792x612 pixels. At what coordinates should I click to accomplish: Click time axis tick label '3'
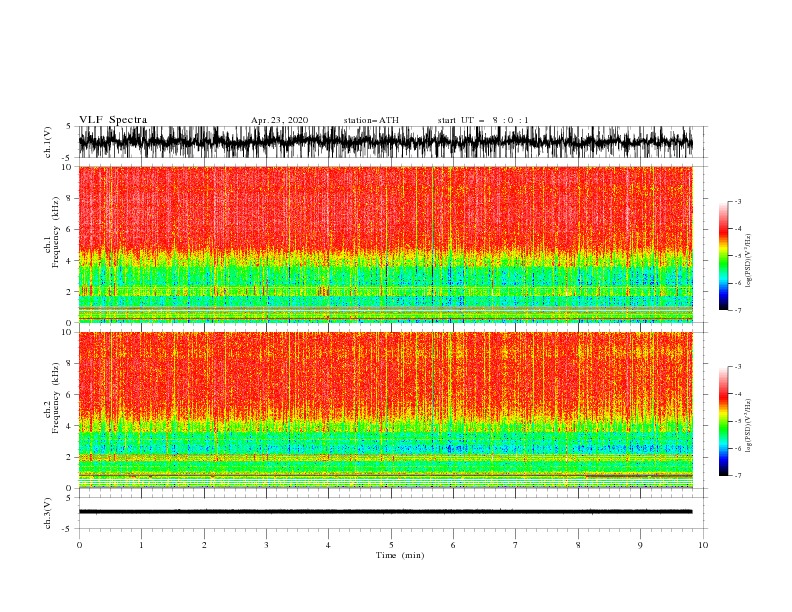(266, 545)
